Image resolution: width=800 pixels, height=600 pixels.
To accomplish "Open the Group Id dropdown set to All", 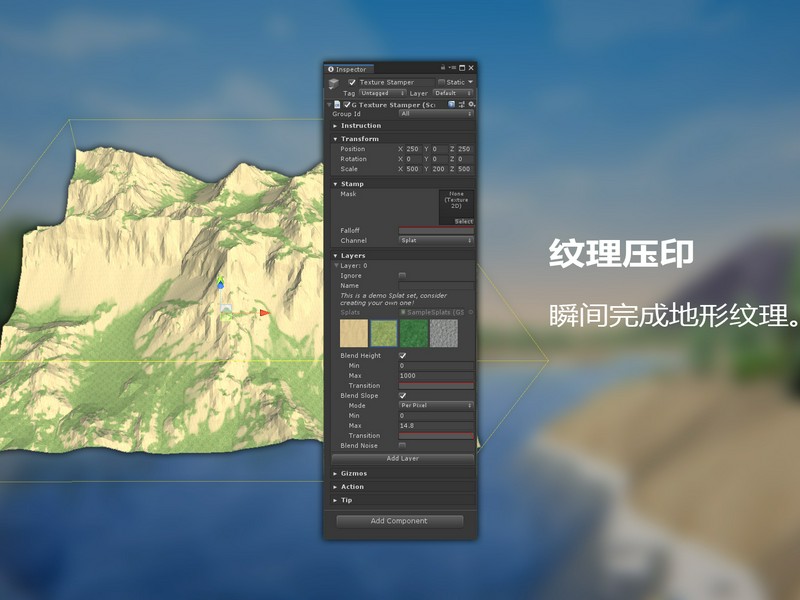I will pos(436,114).
